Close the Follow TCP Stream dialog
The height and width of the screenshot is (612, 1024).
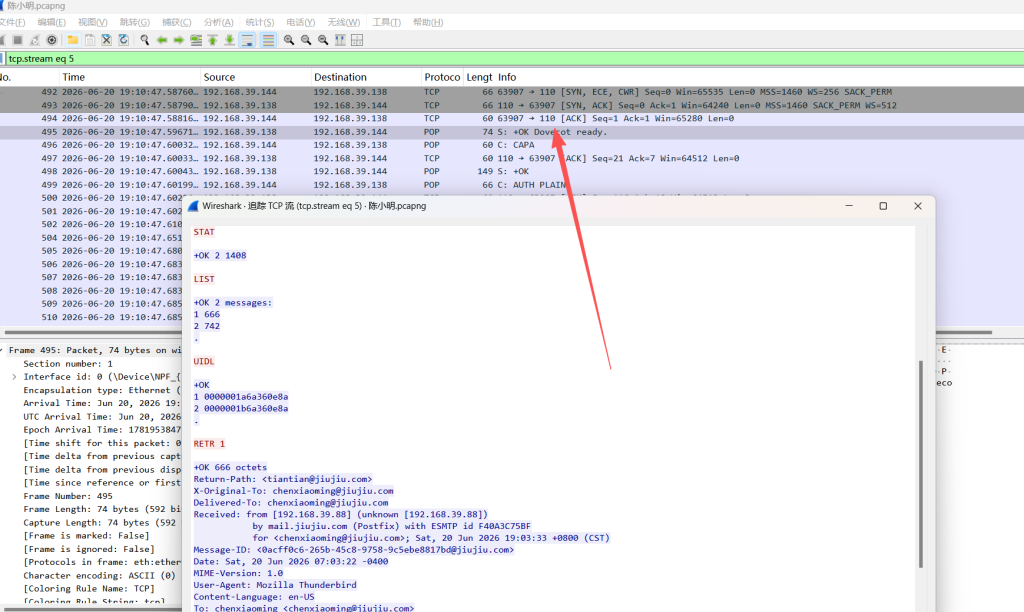click(918, 206)
